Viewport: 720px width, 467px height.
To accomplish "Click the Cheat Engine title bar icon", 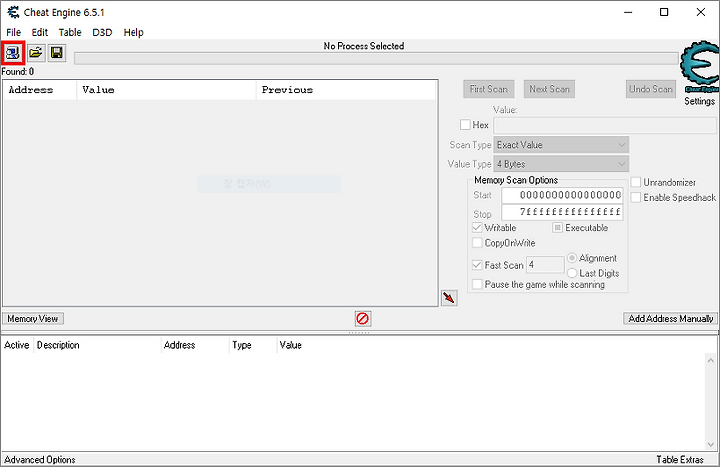I will point(13,12).
